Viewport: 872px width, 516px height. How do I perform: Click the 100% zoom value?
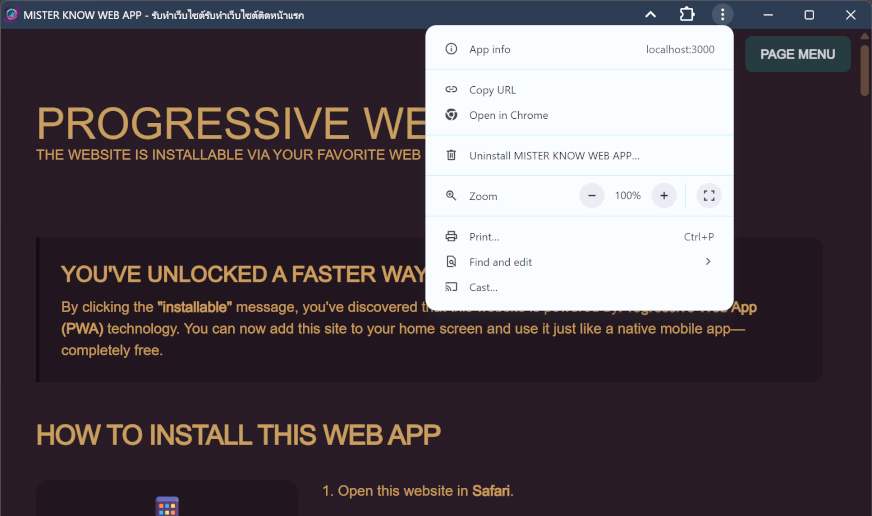pos(628,196)
